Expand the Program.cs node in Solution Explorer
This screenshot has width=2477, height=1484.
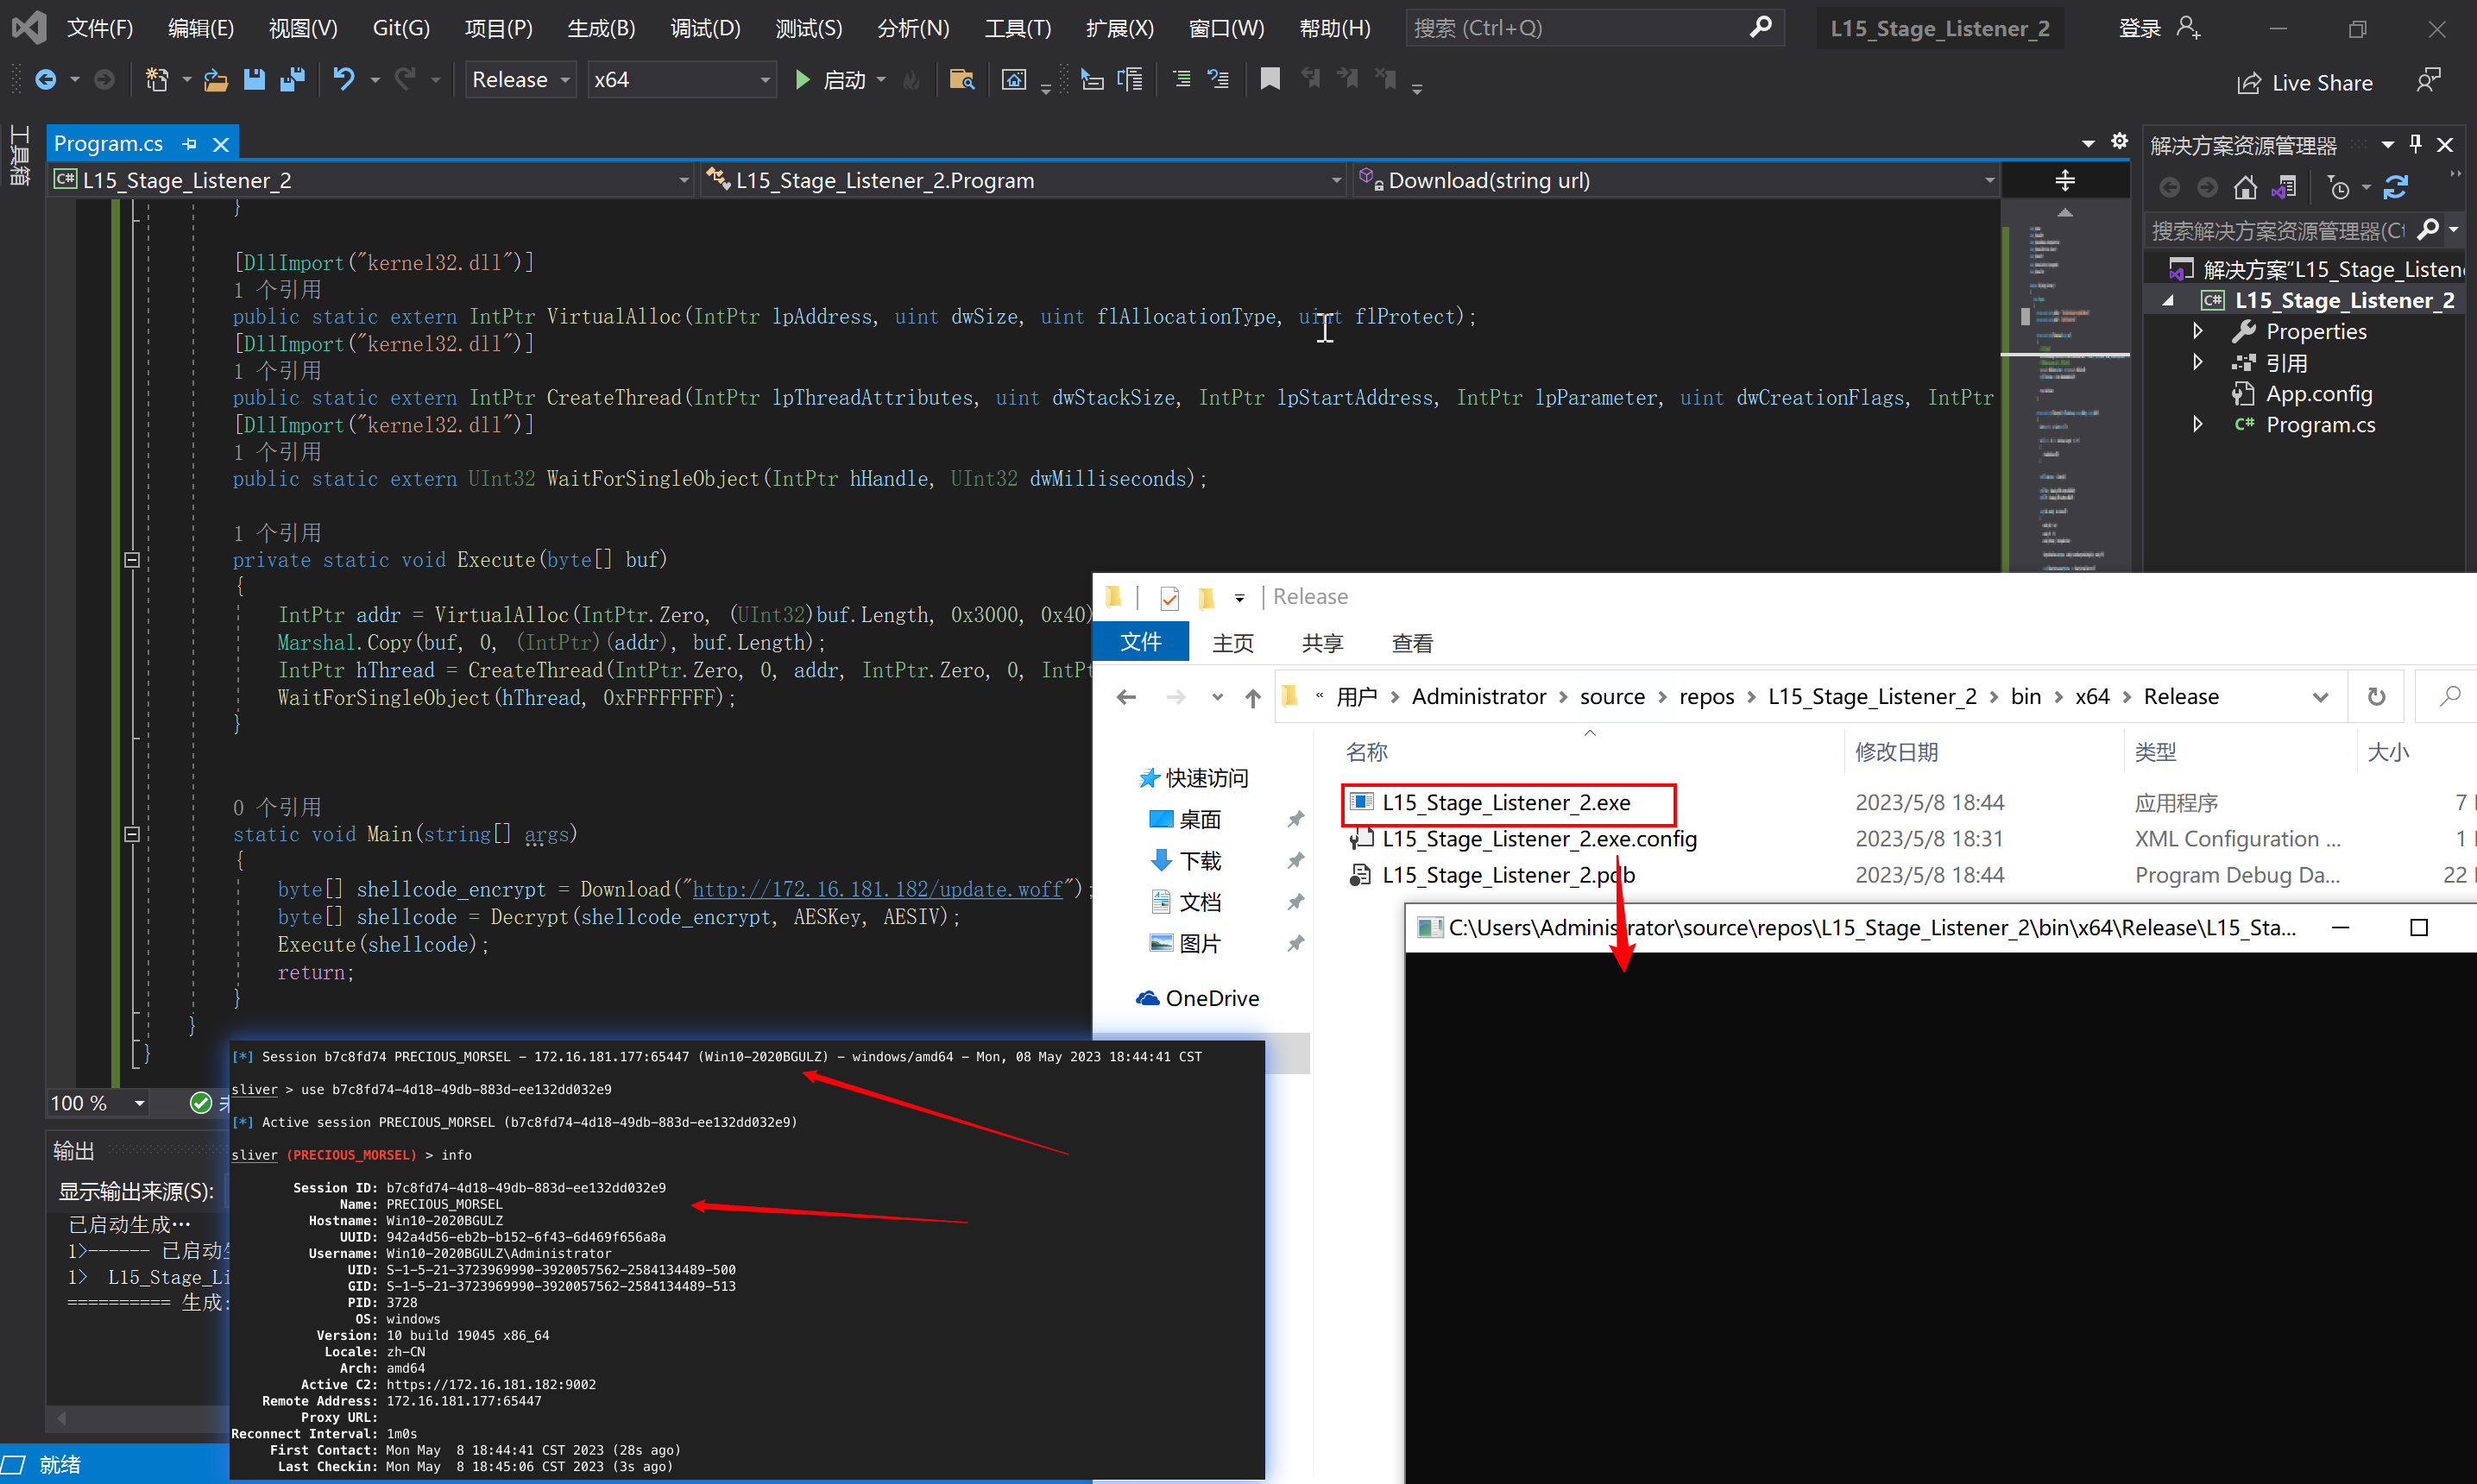pyautogui.click(x=2197, y=424)
